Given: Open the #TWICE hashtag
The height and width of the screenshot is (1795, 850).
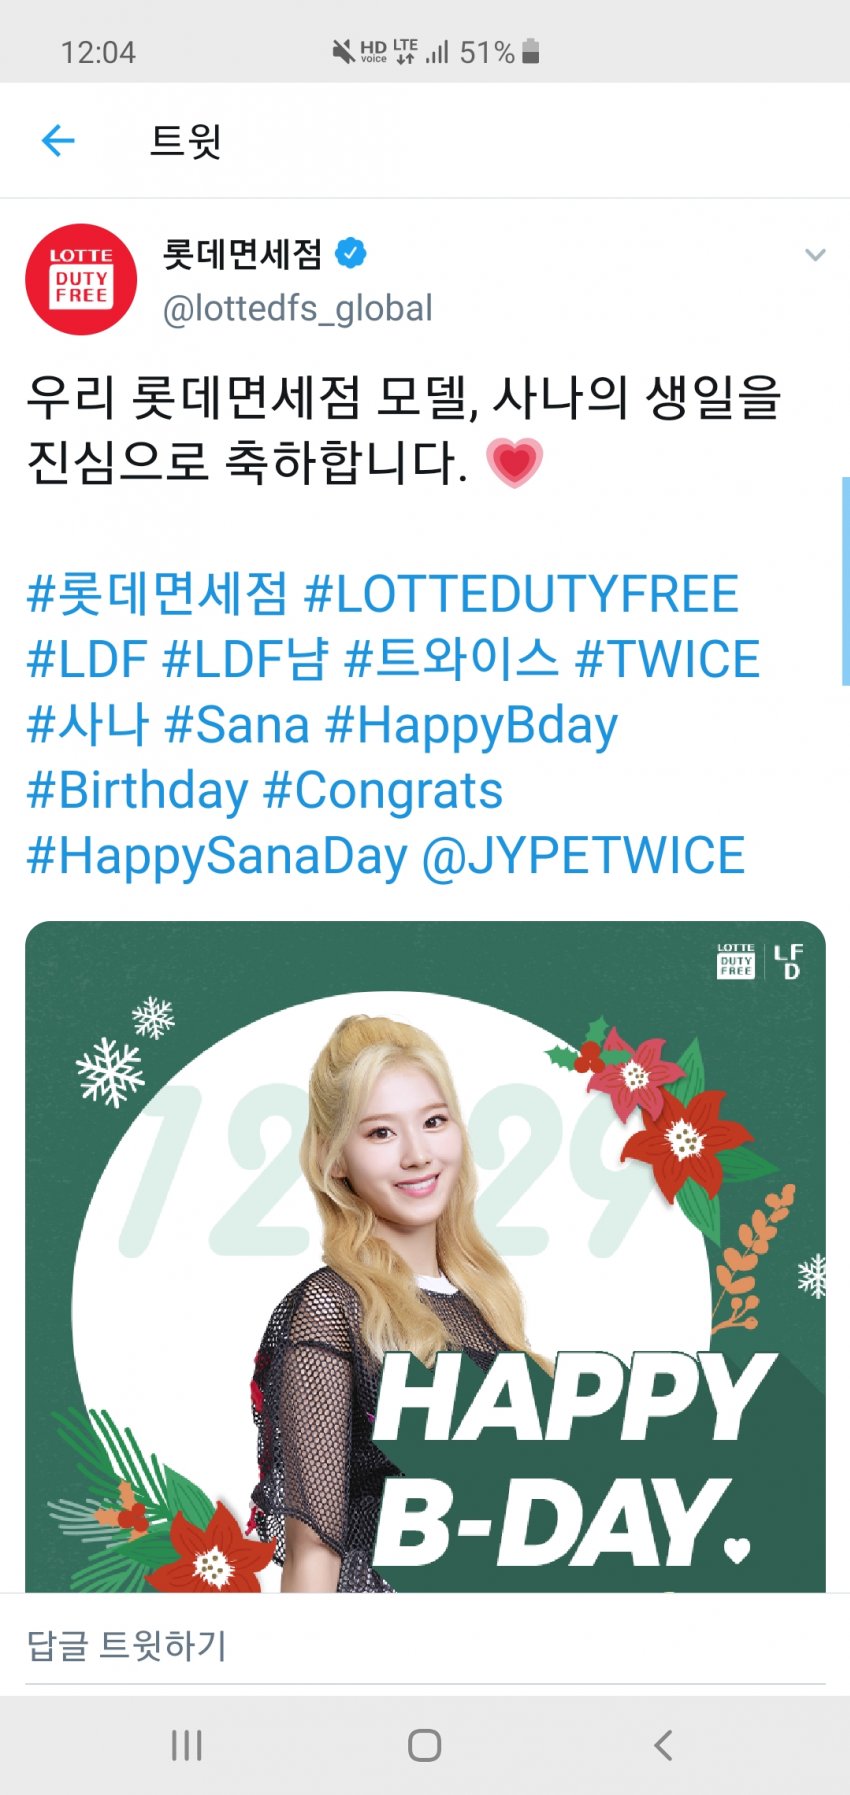Looking at the screenshot, I should coord(668,660).
